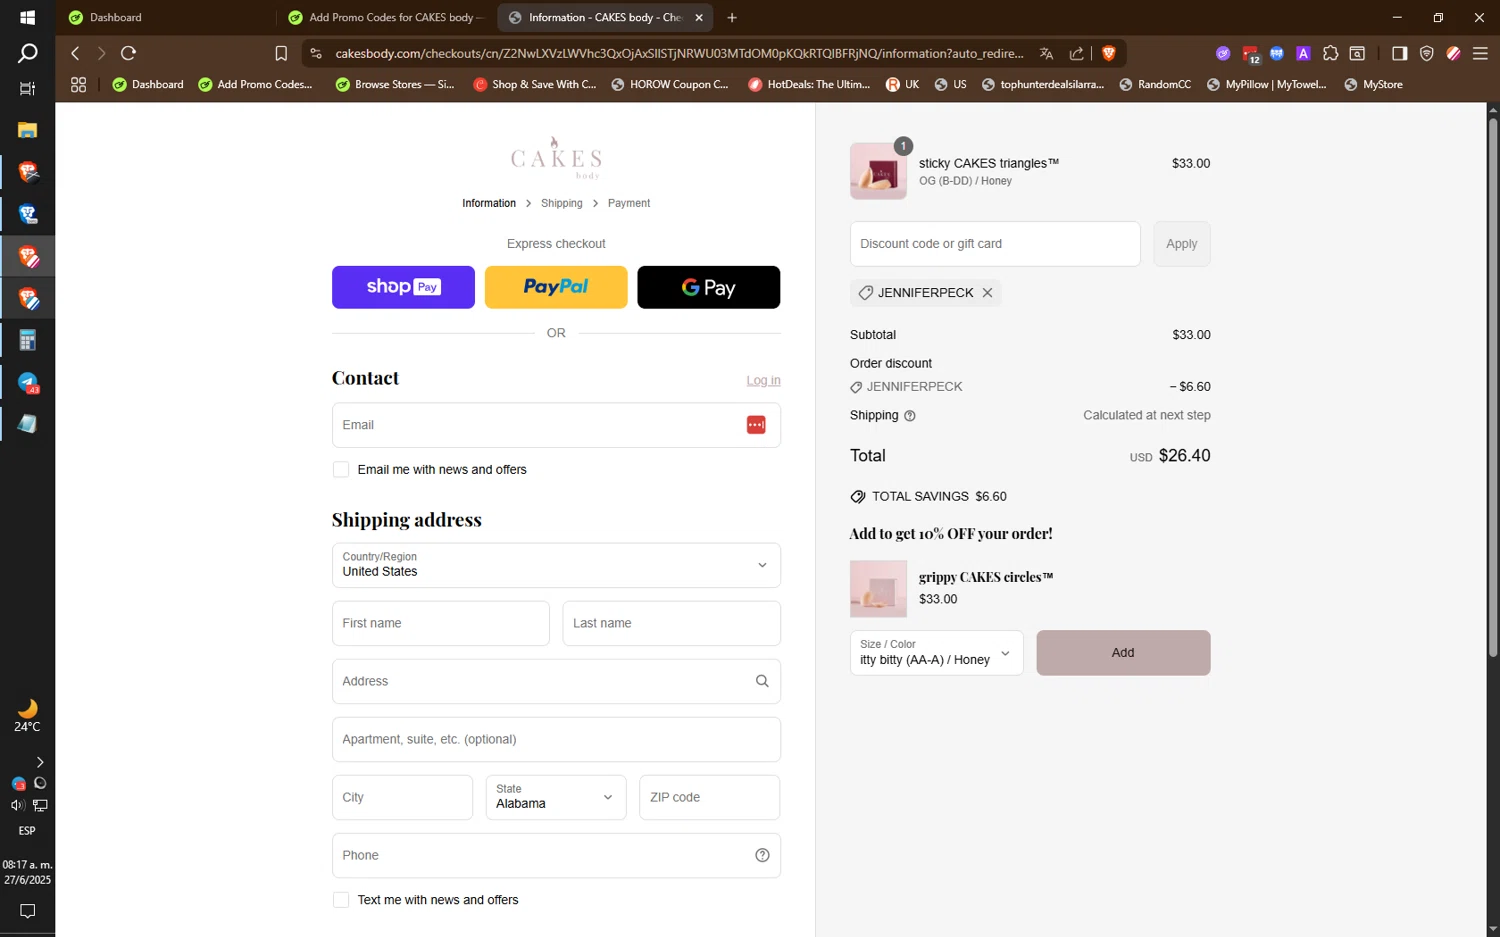Bookmark this page icon in address bar
1500x937 pixels.
pyautogui.click(x=281, y=53)
